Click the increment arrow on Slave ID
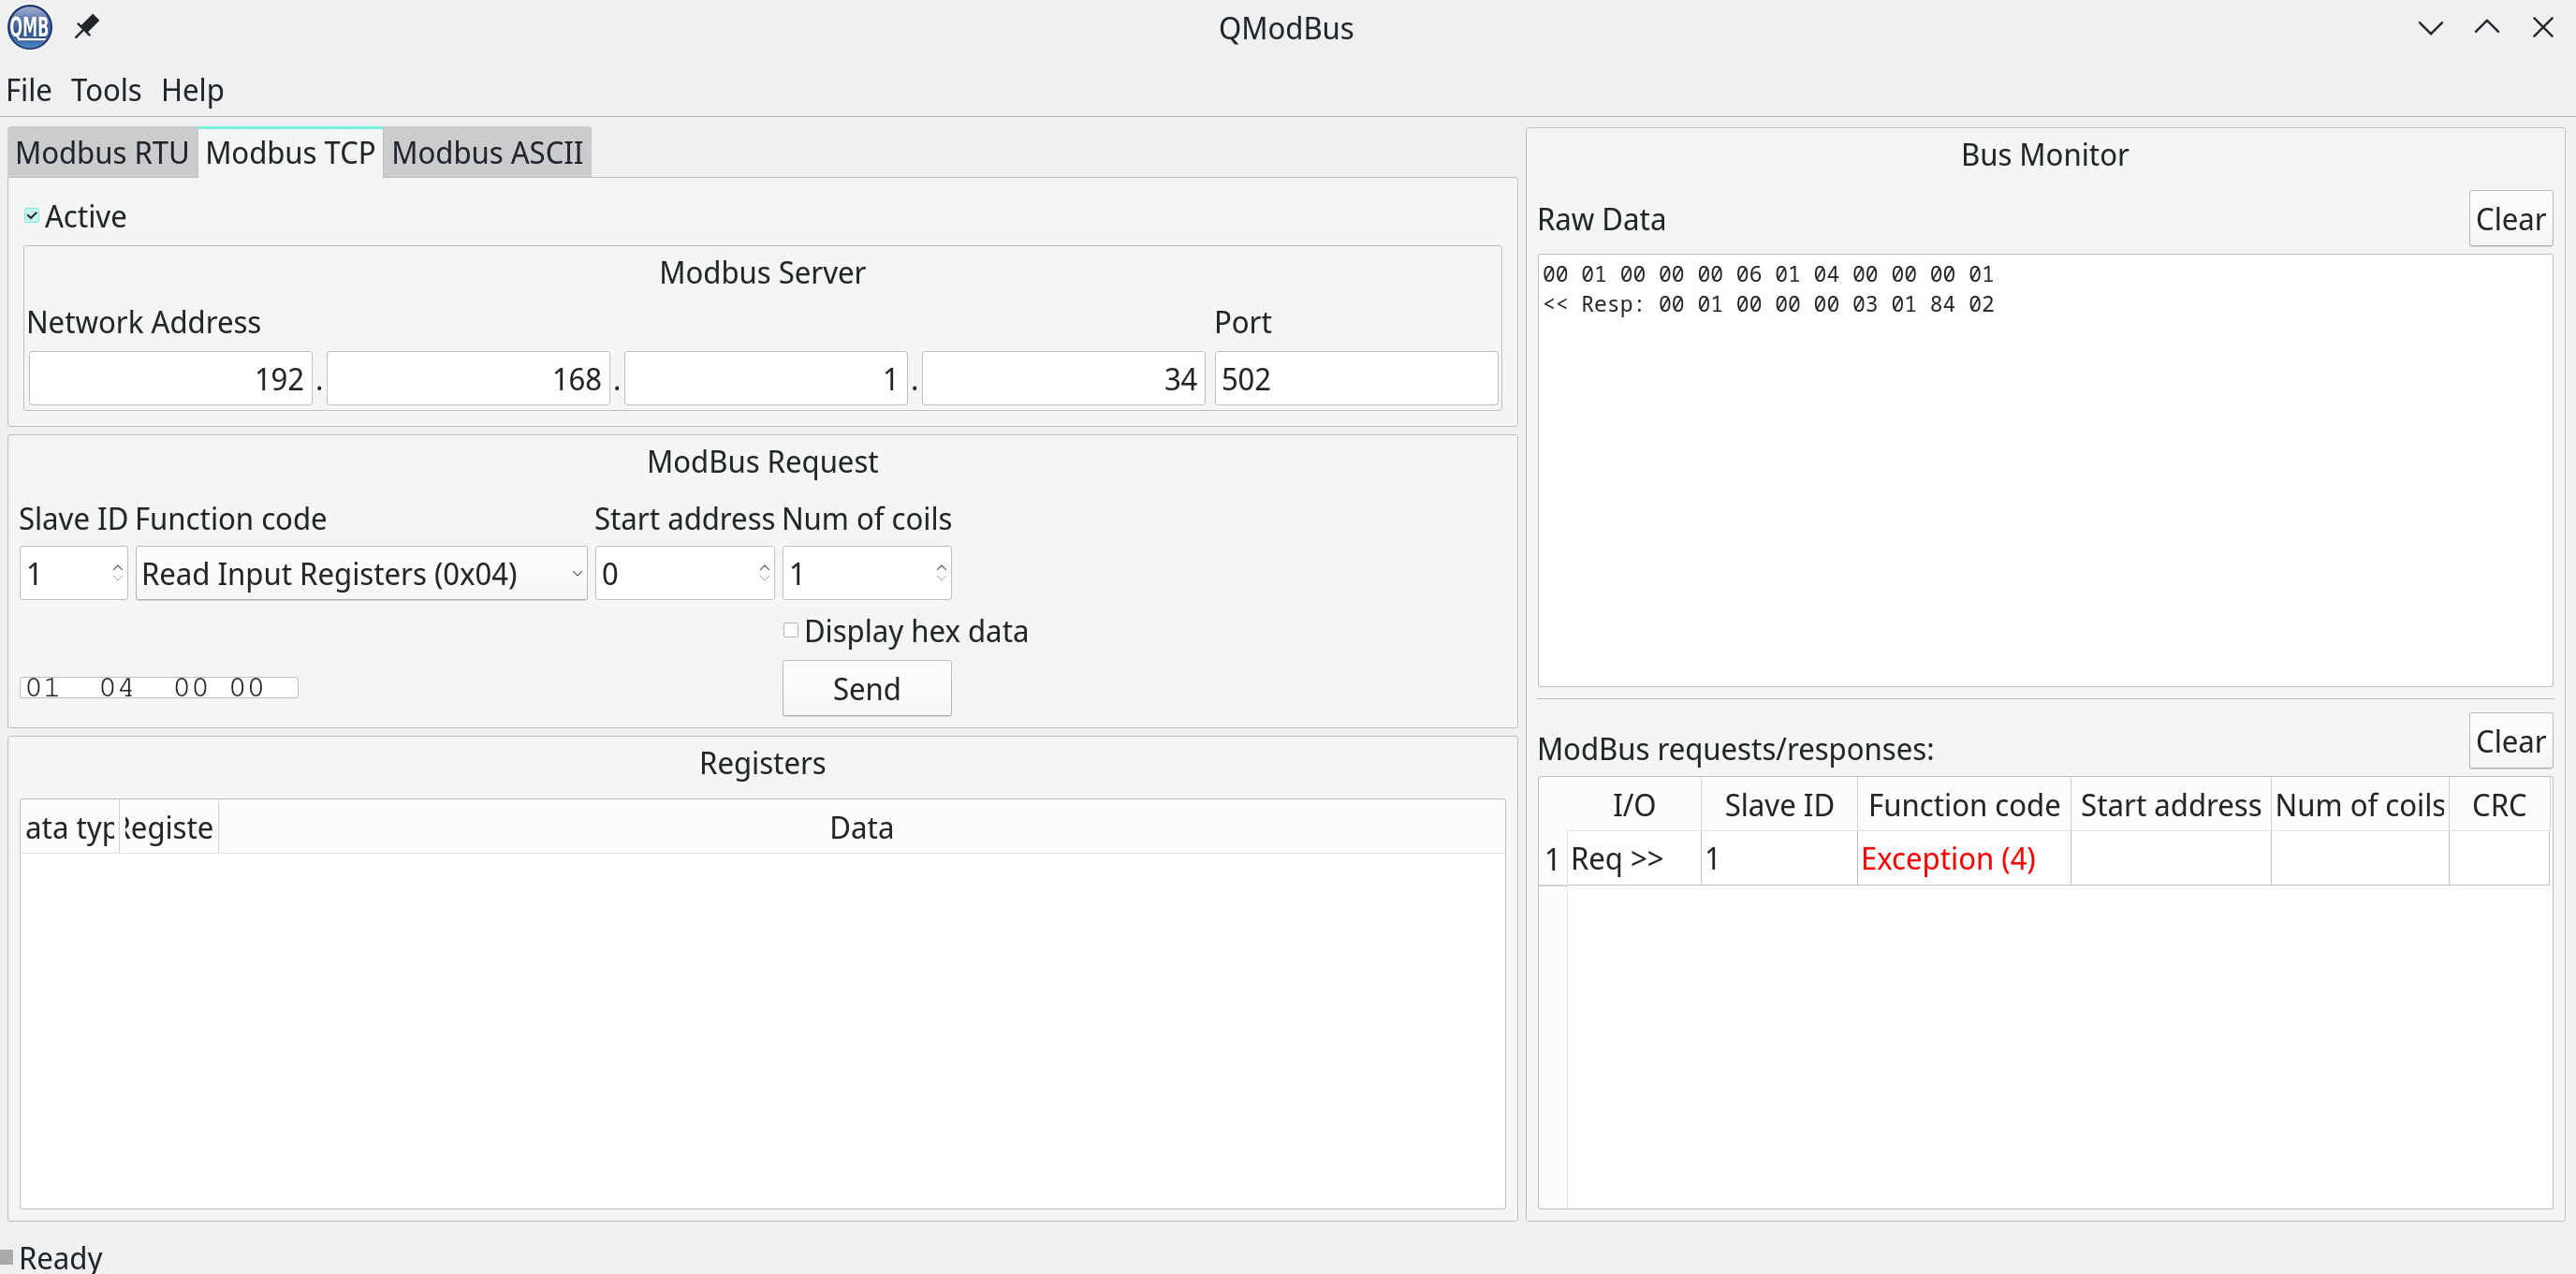The width and height of the screenshot is (2576, 1274). pos(117,569)
